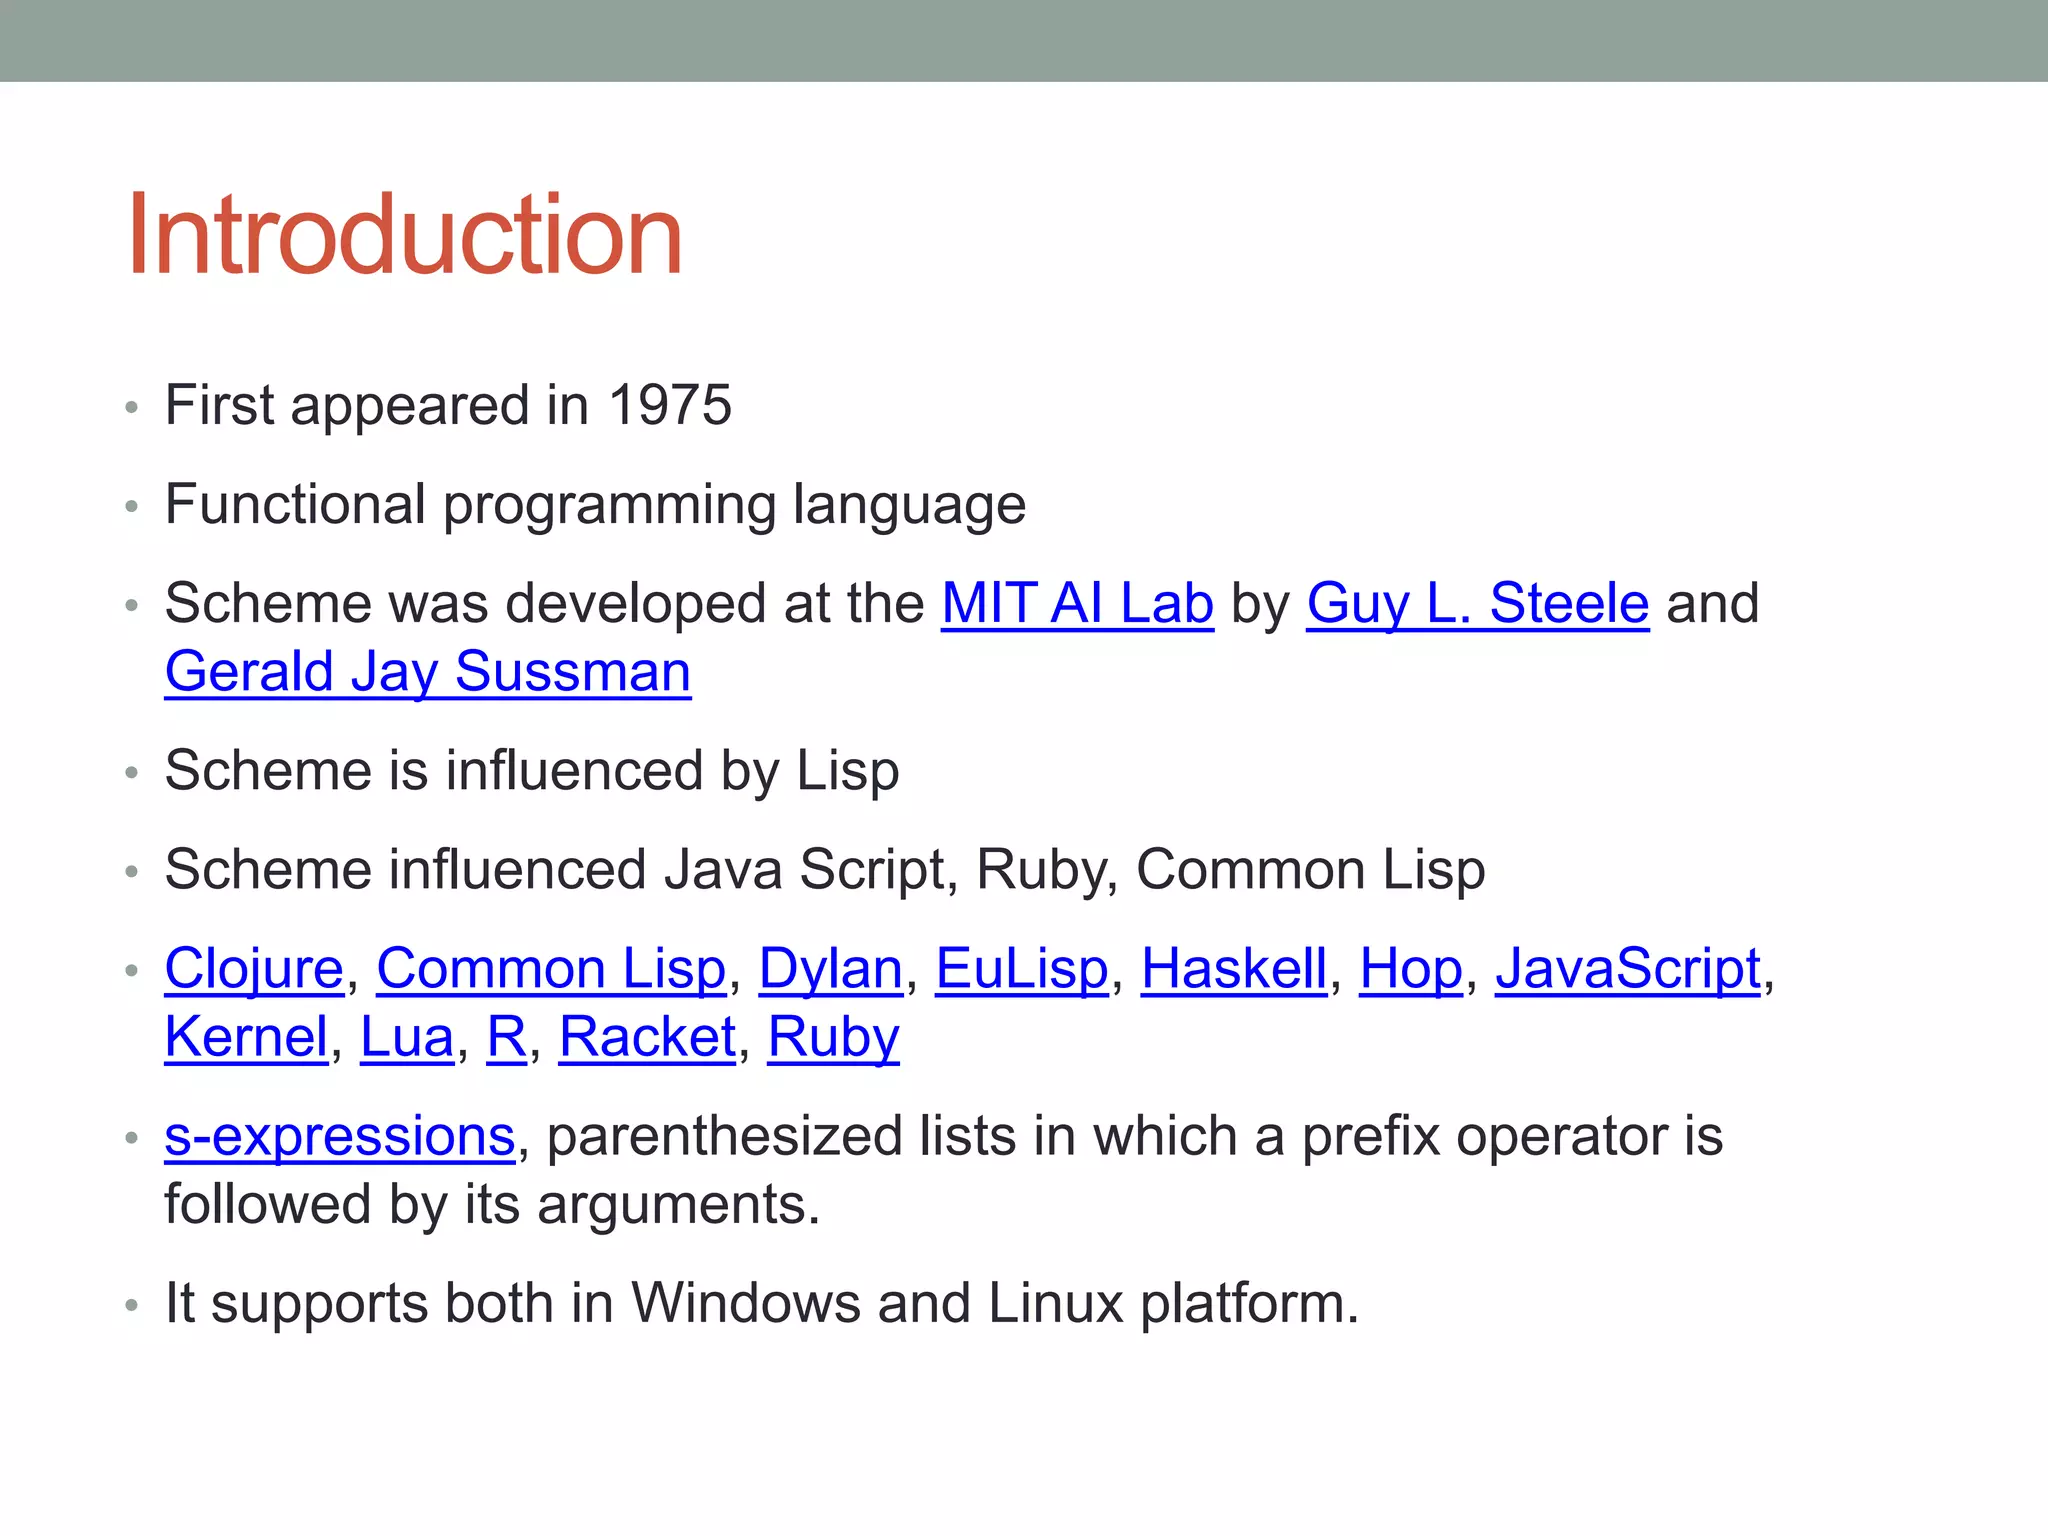Open the R language link
The height and width of the screenshot is (1536, 2048).
point(506,1037)
